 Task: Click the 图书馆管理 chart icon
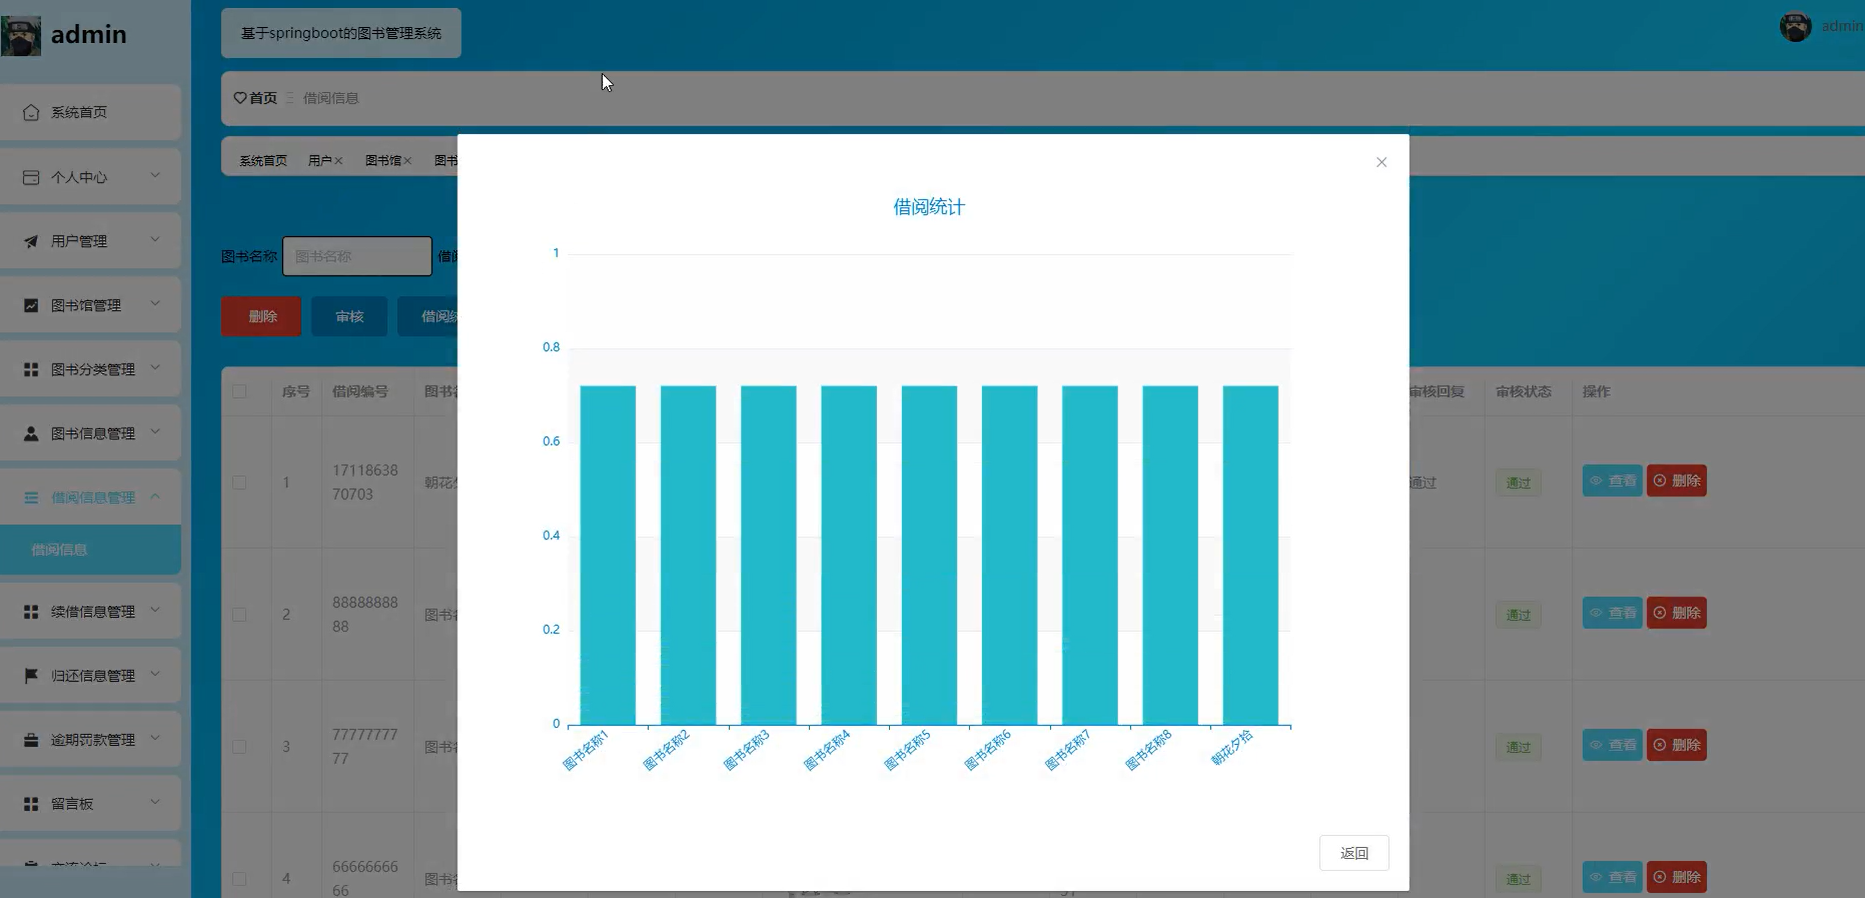point(31,305)
